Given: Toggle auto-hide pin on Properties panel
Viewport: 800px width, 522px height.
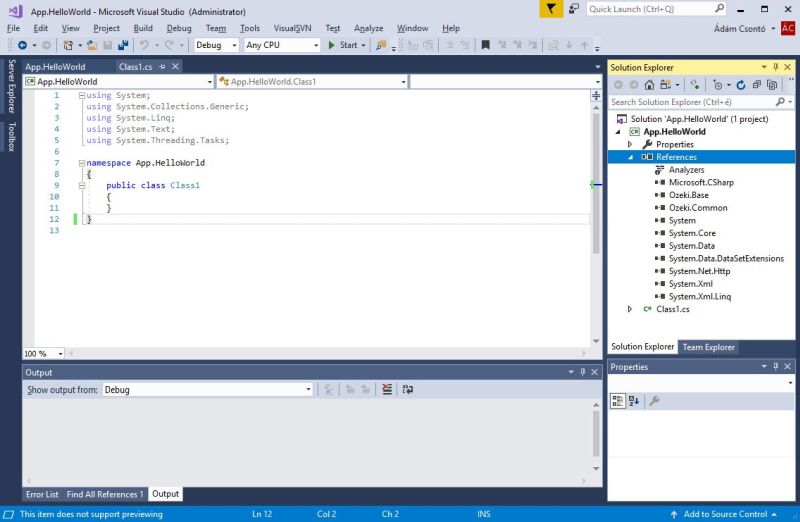Looking at the screenshot, I should (776, 366).
